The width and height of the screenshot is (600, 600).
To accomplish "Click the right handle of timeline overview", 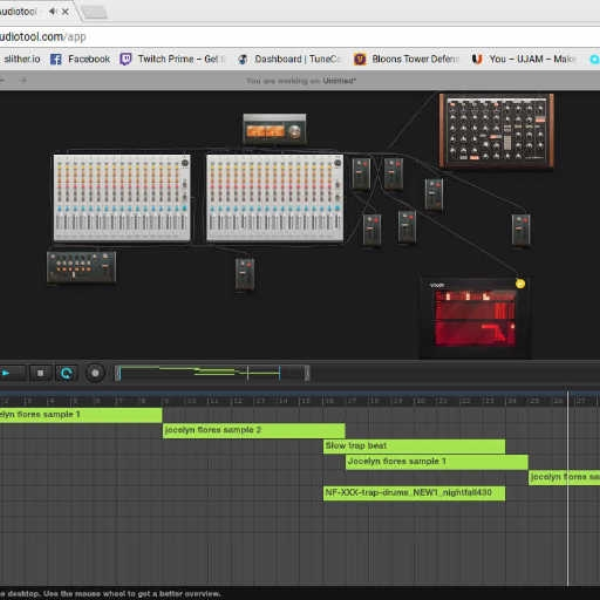I will [x=307, y=373].
